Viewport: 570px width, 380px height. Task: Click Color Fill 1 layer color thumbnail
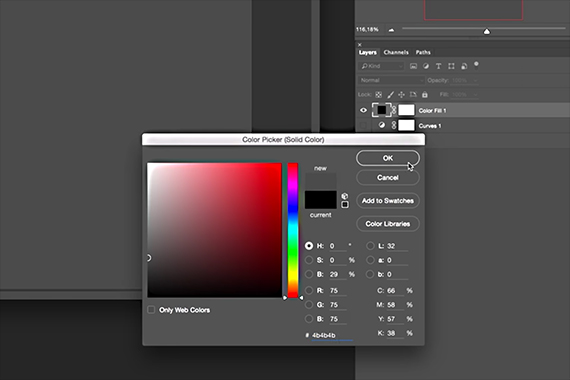(x=381, y=110)
